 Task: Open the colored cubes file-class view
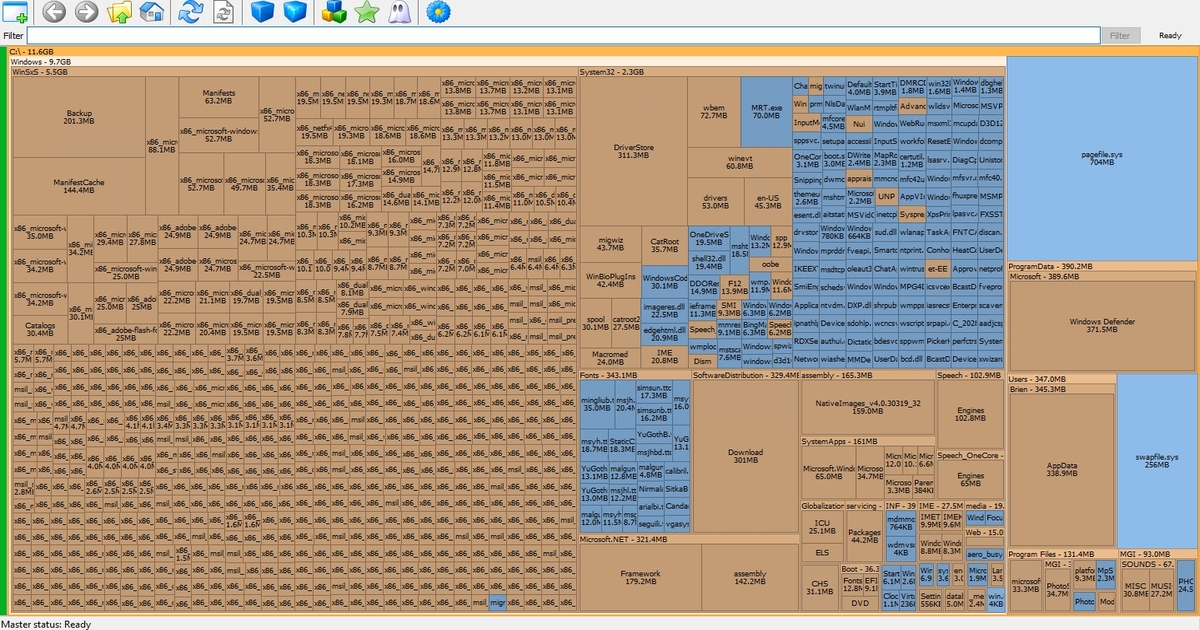point(334,13)
